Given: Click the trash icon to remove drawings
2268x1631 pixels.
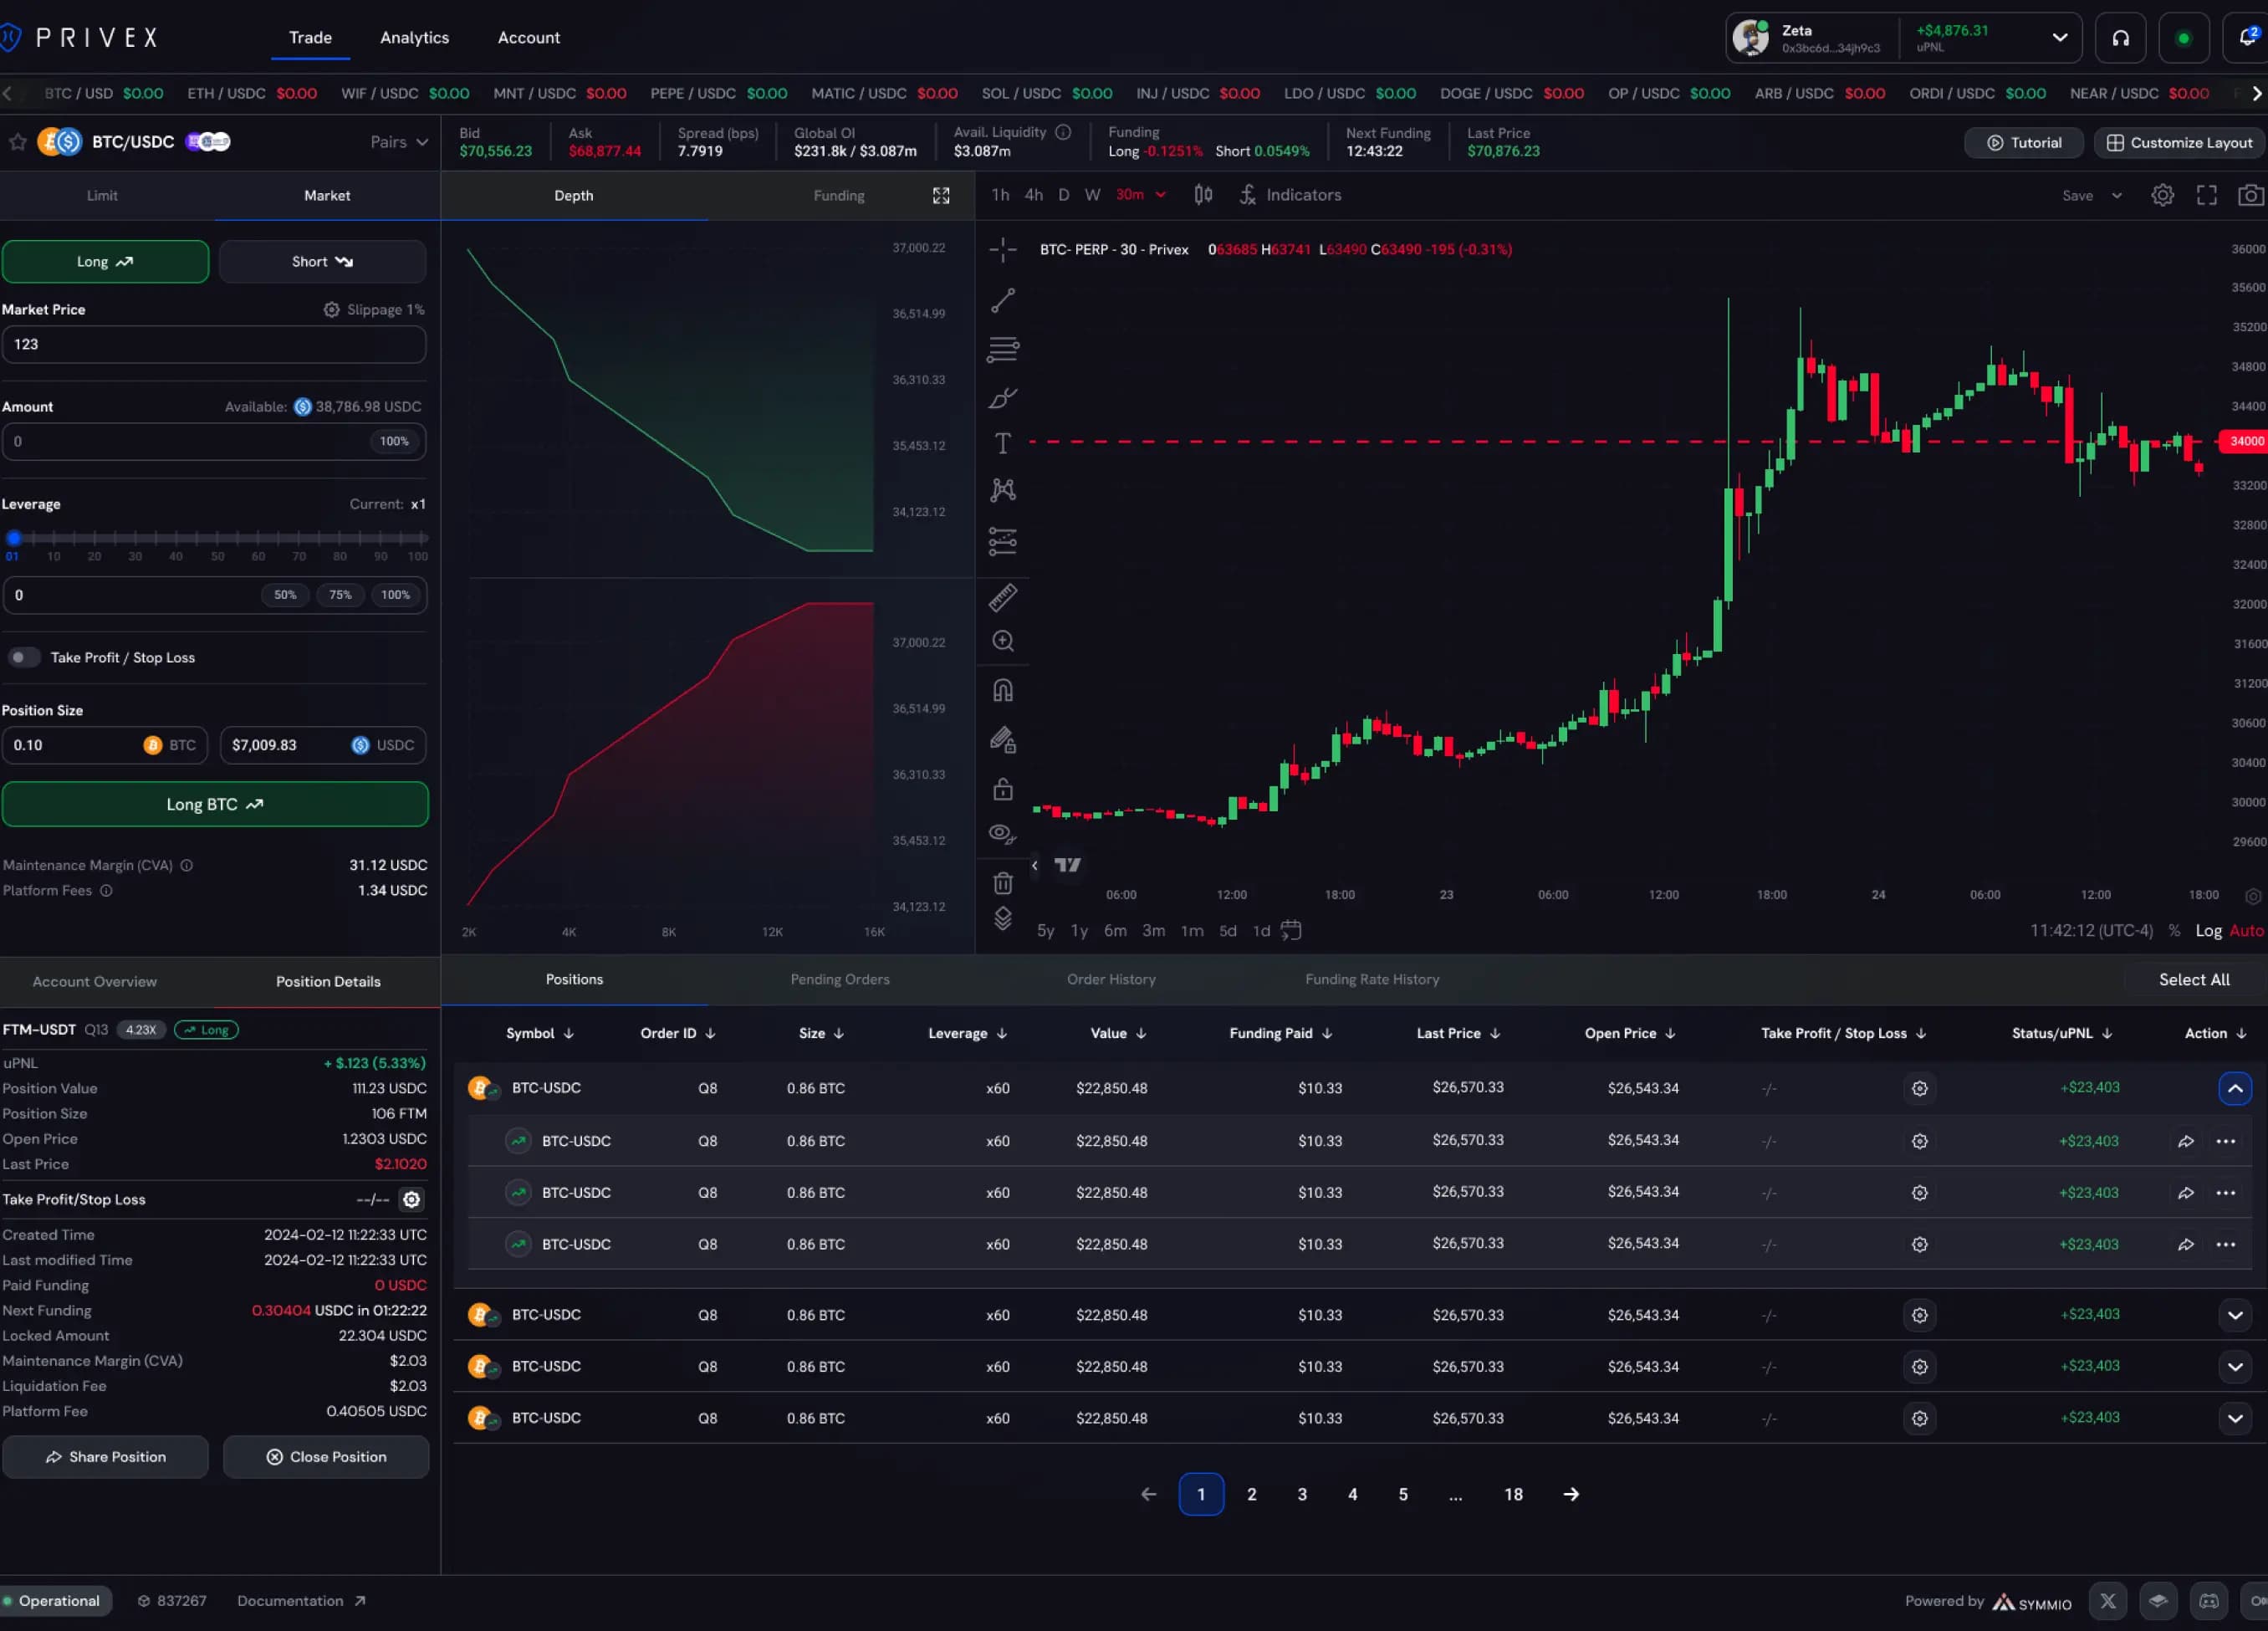Looking at the screenshot, I should pos(1002,883).
